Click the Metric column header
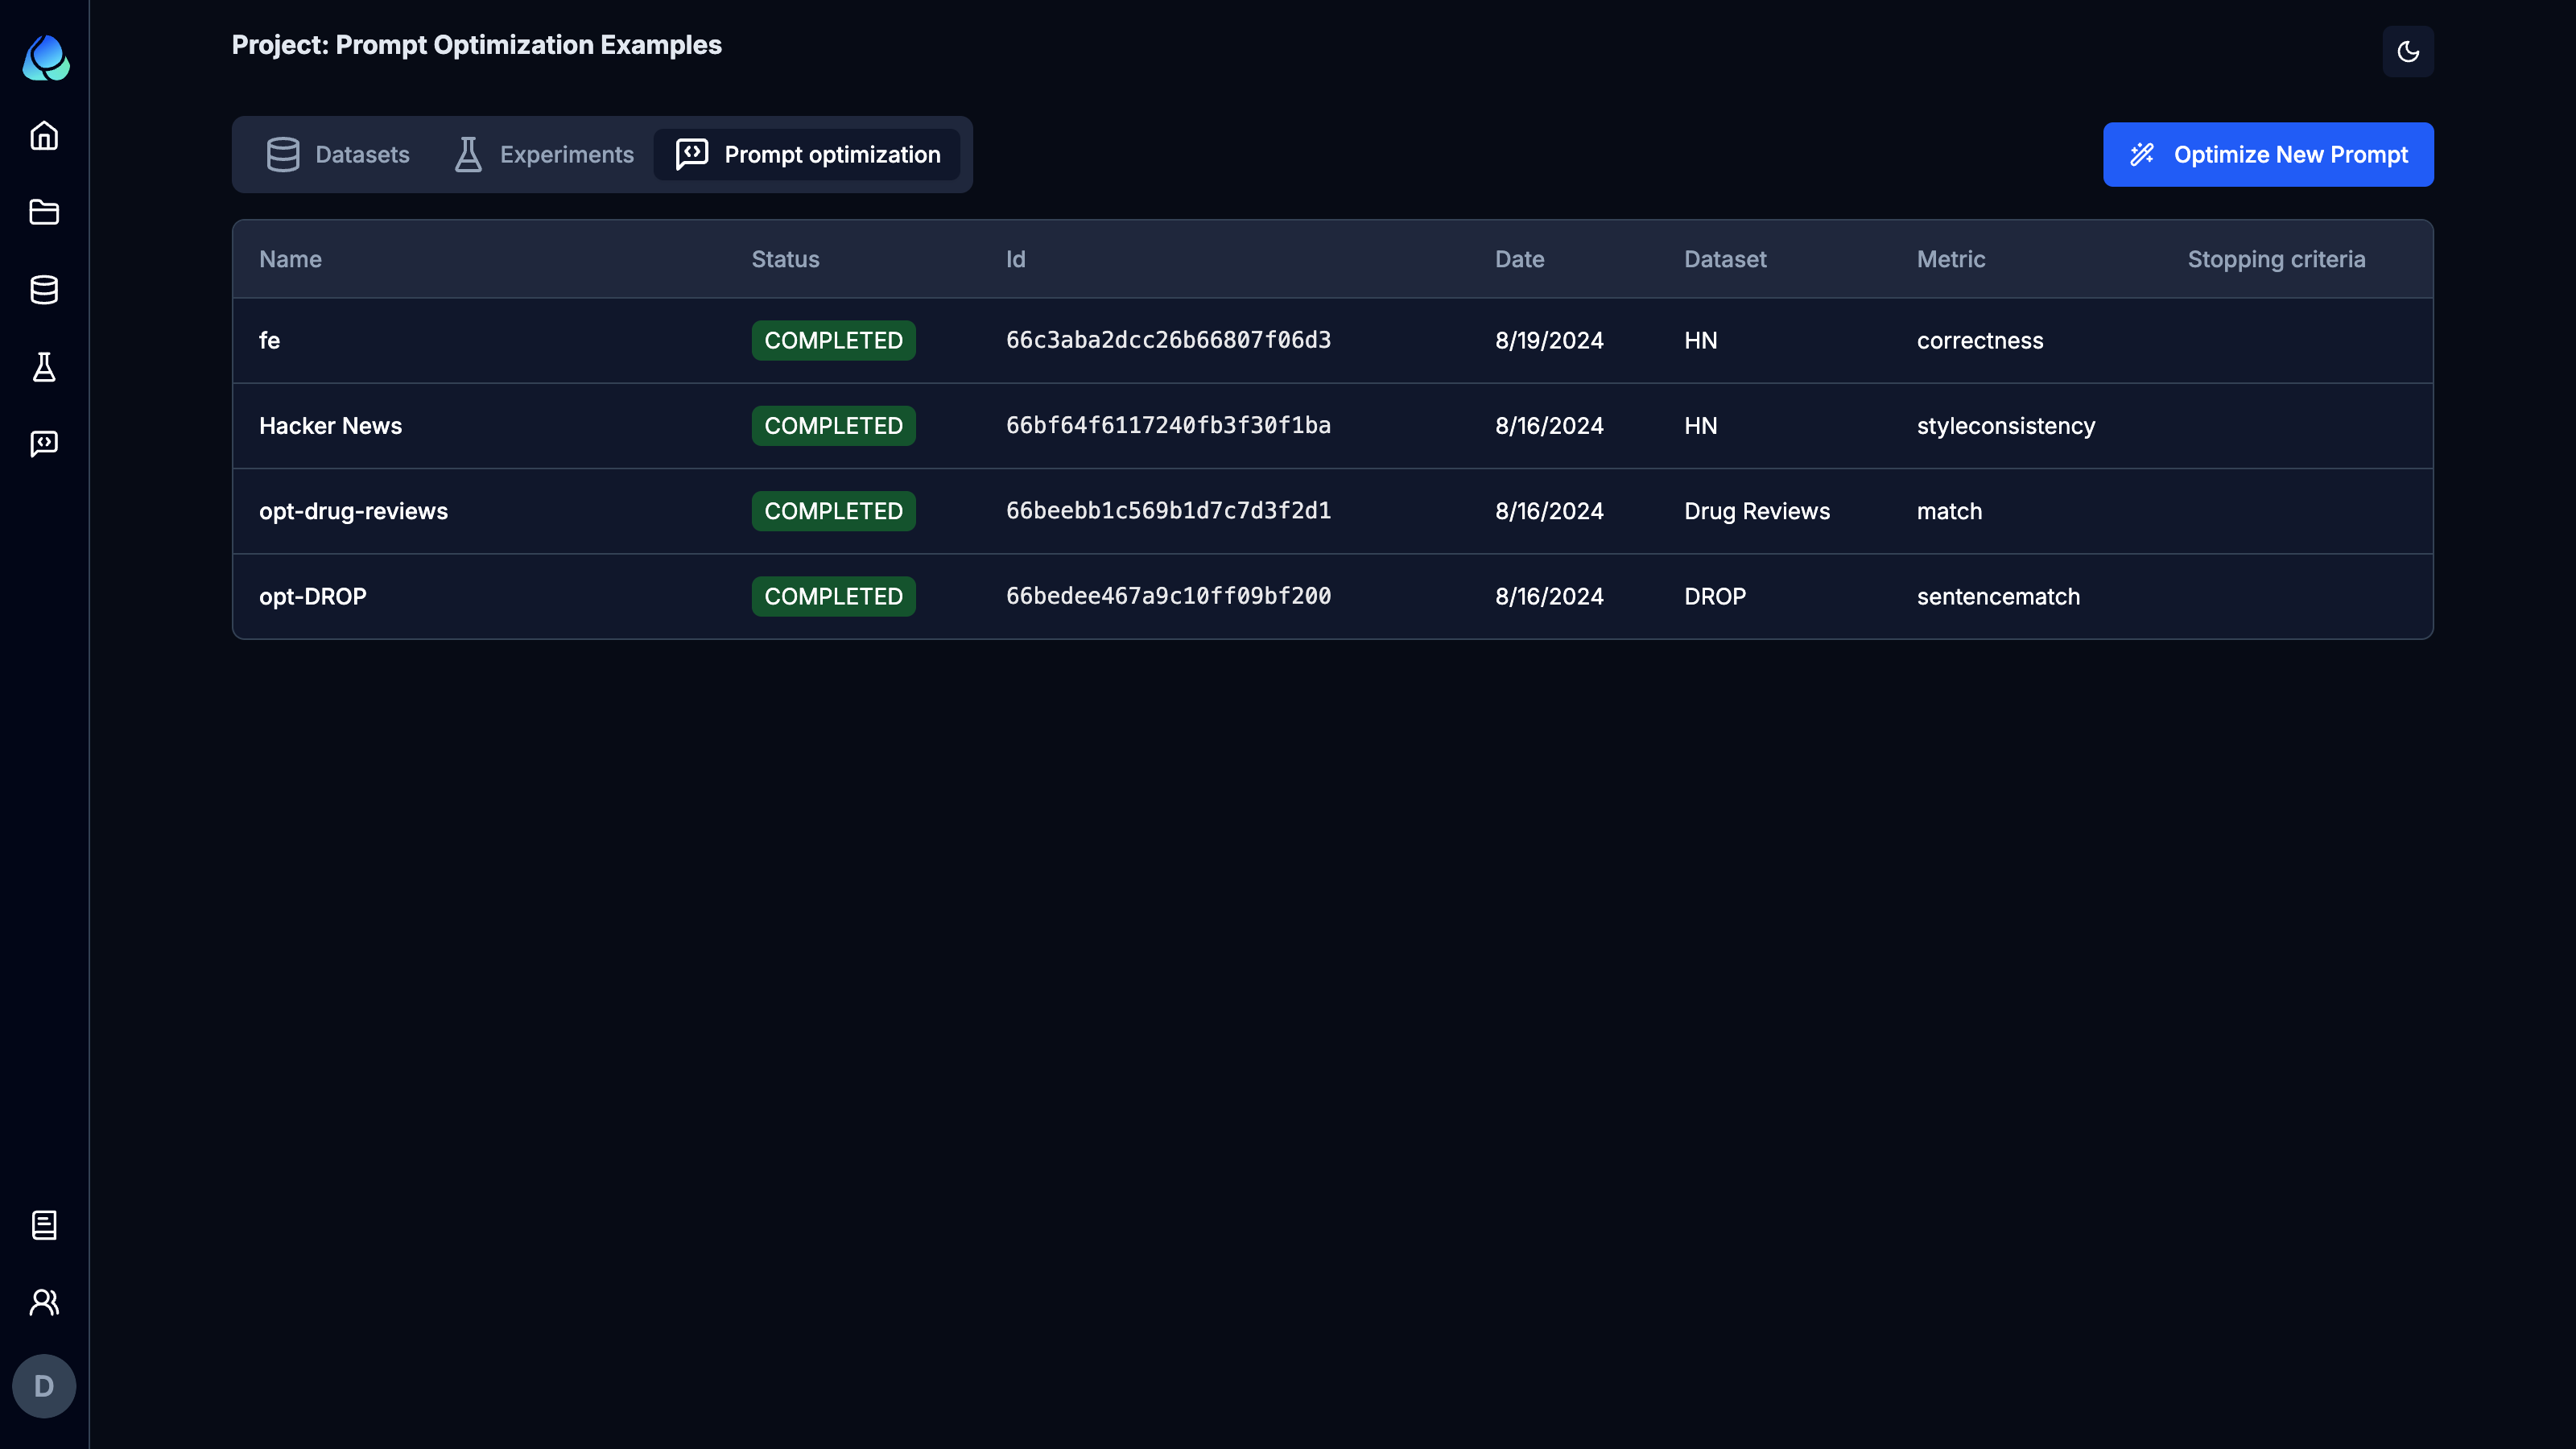This screenshot has width=2576, height=1449. point(1951,259)
